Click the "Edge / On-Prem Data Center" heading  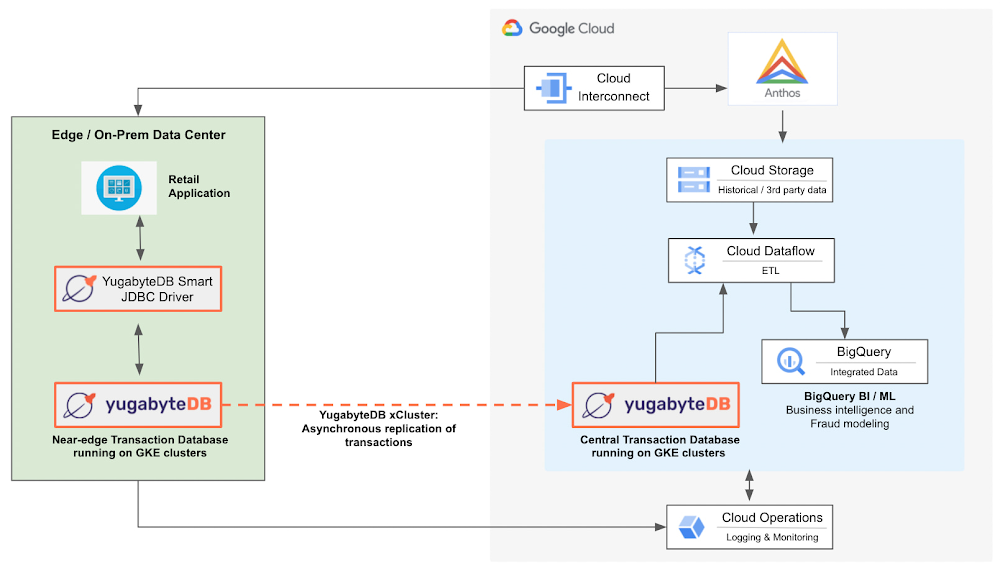139,135
